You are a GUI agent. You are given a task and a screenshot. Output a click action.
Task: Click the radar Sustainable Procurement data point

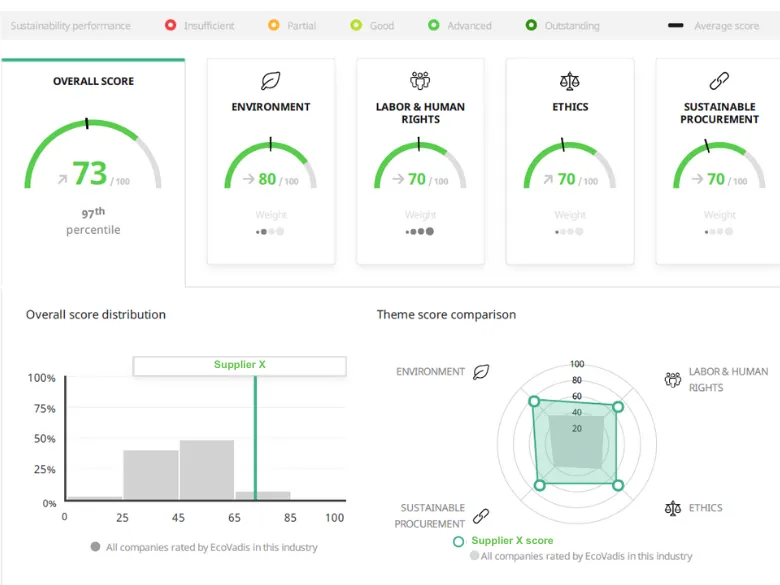[x=539, y=485]
